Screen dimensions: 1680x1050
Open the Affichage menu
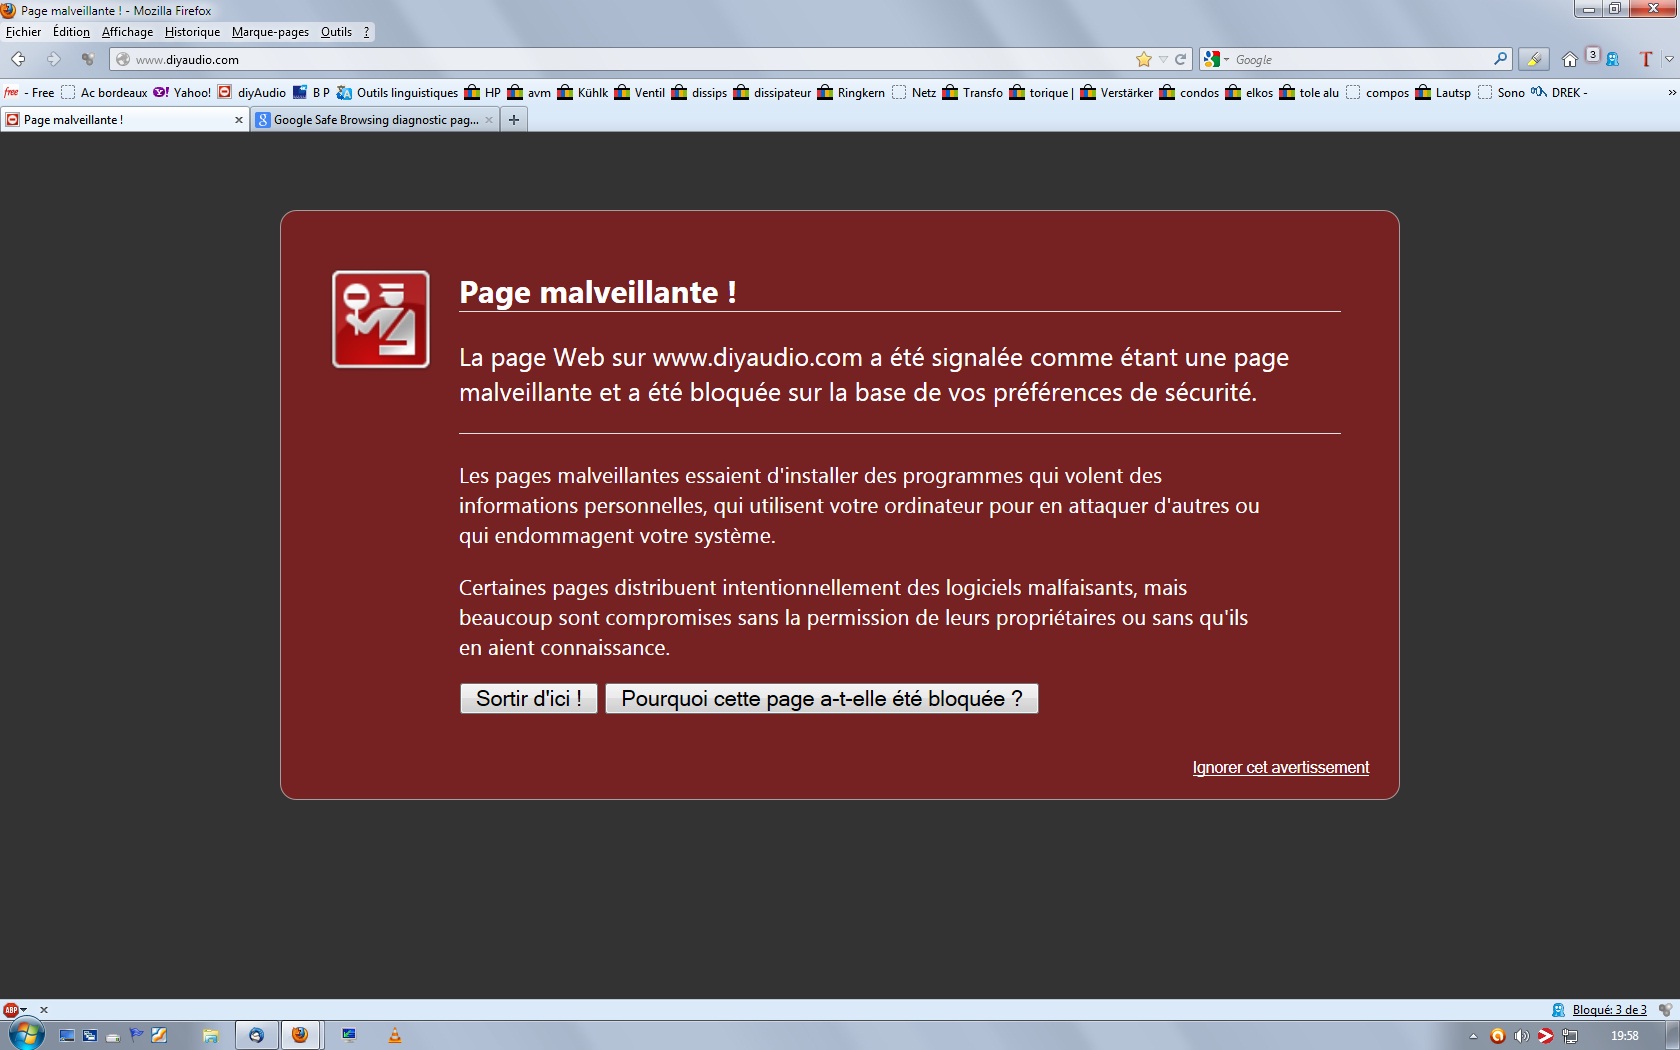127,32
